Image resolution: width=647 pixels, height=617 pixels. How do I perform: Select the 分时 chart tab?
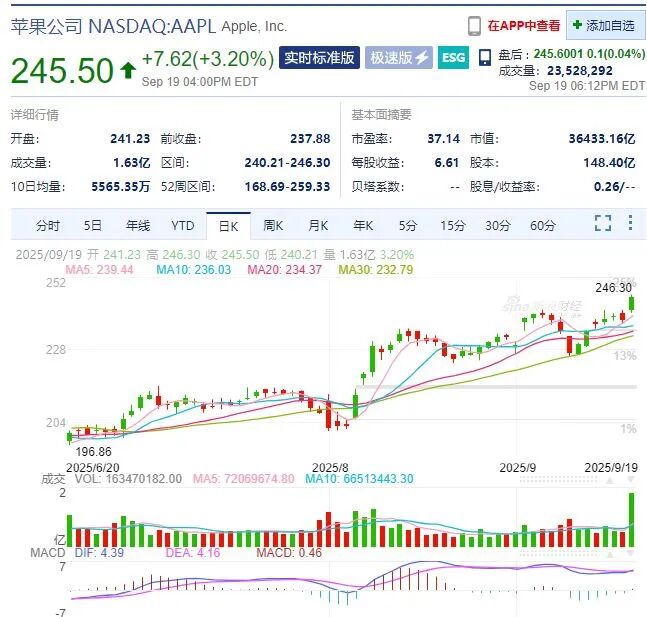click(x=48, y=226)
